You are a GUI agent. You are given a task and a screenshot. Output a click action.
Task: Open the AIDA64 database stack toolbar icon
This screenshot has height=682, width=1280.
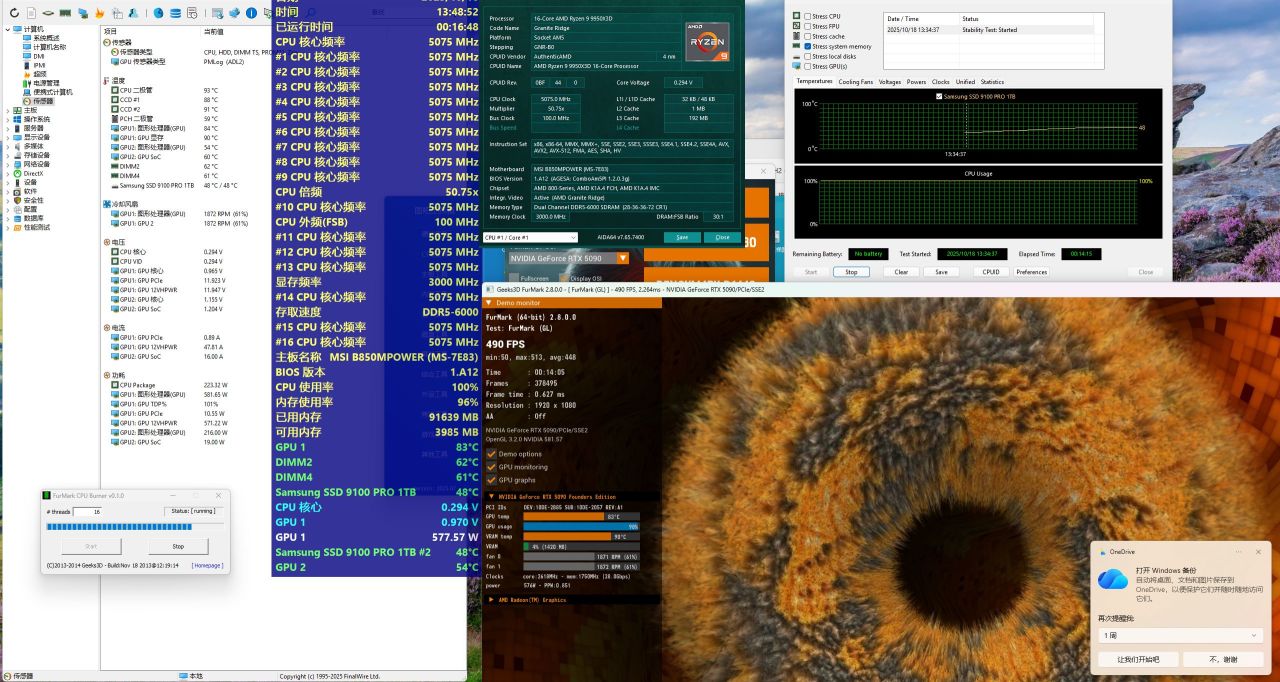click(x=176, y=13)
